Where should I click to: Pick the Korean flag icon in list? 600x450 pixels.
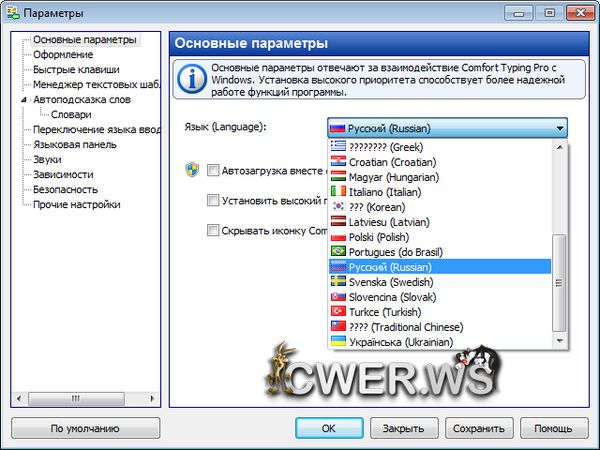[338, 206]
